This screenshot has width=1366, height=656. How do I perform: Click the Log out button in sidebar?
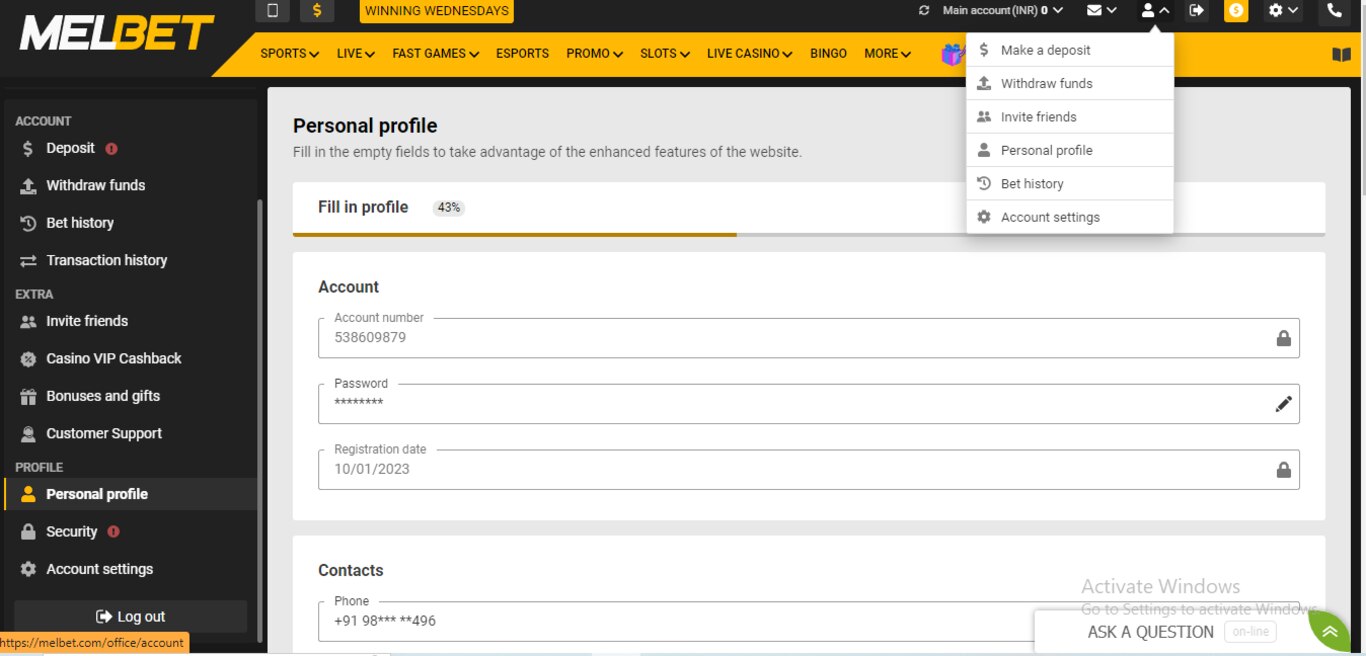[130, 617]
